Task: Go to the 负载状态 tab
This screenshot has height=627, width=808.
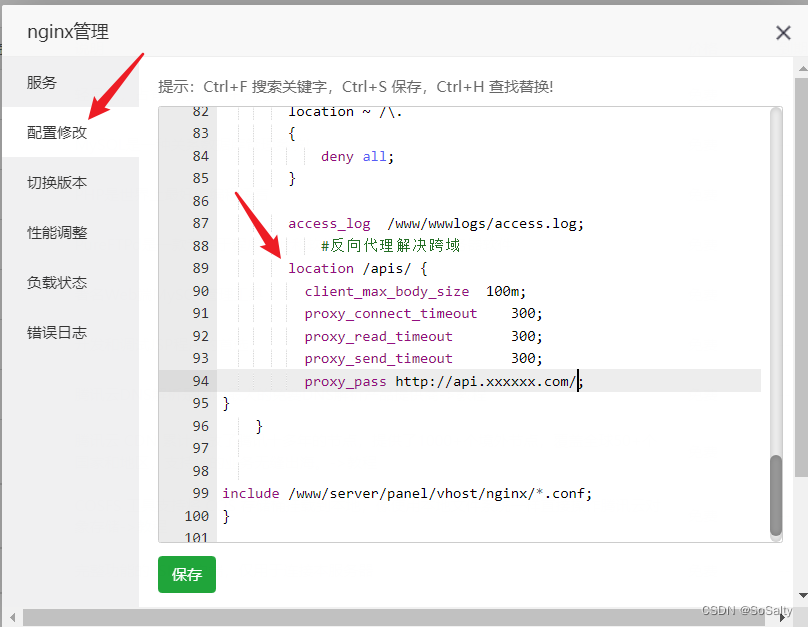Action: point(71,282)
